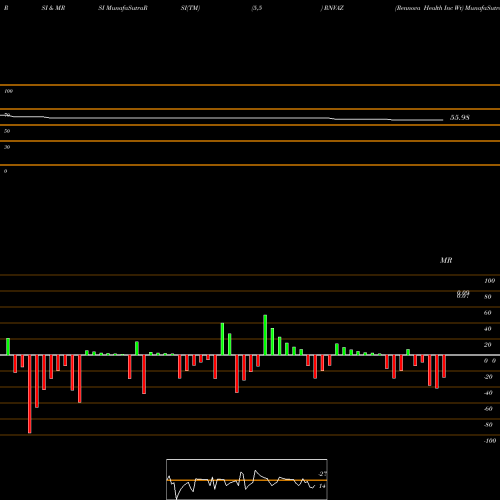Image resolution: width=500 pixels, height=500 pixels.
Task: Select the RNVAZ ticker text in header
Action: (334, 8)
